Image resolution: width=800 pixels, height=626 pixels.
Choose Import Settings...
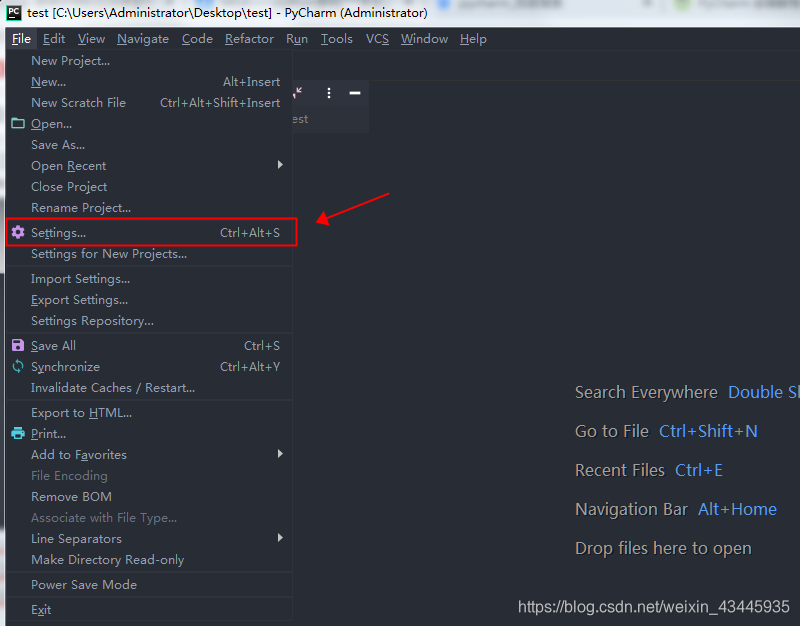pos(149,279)
